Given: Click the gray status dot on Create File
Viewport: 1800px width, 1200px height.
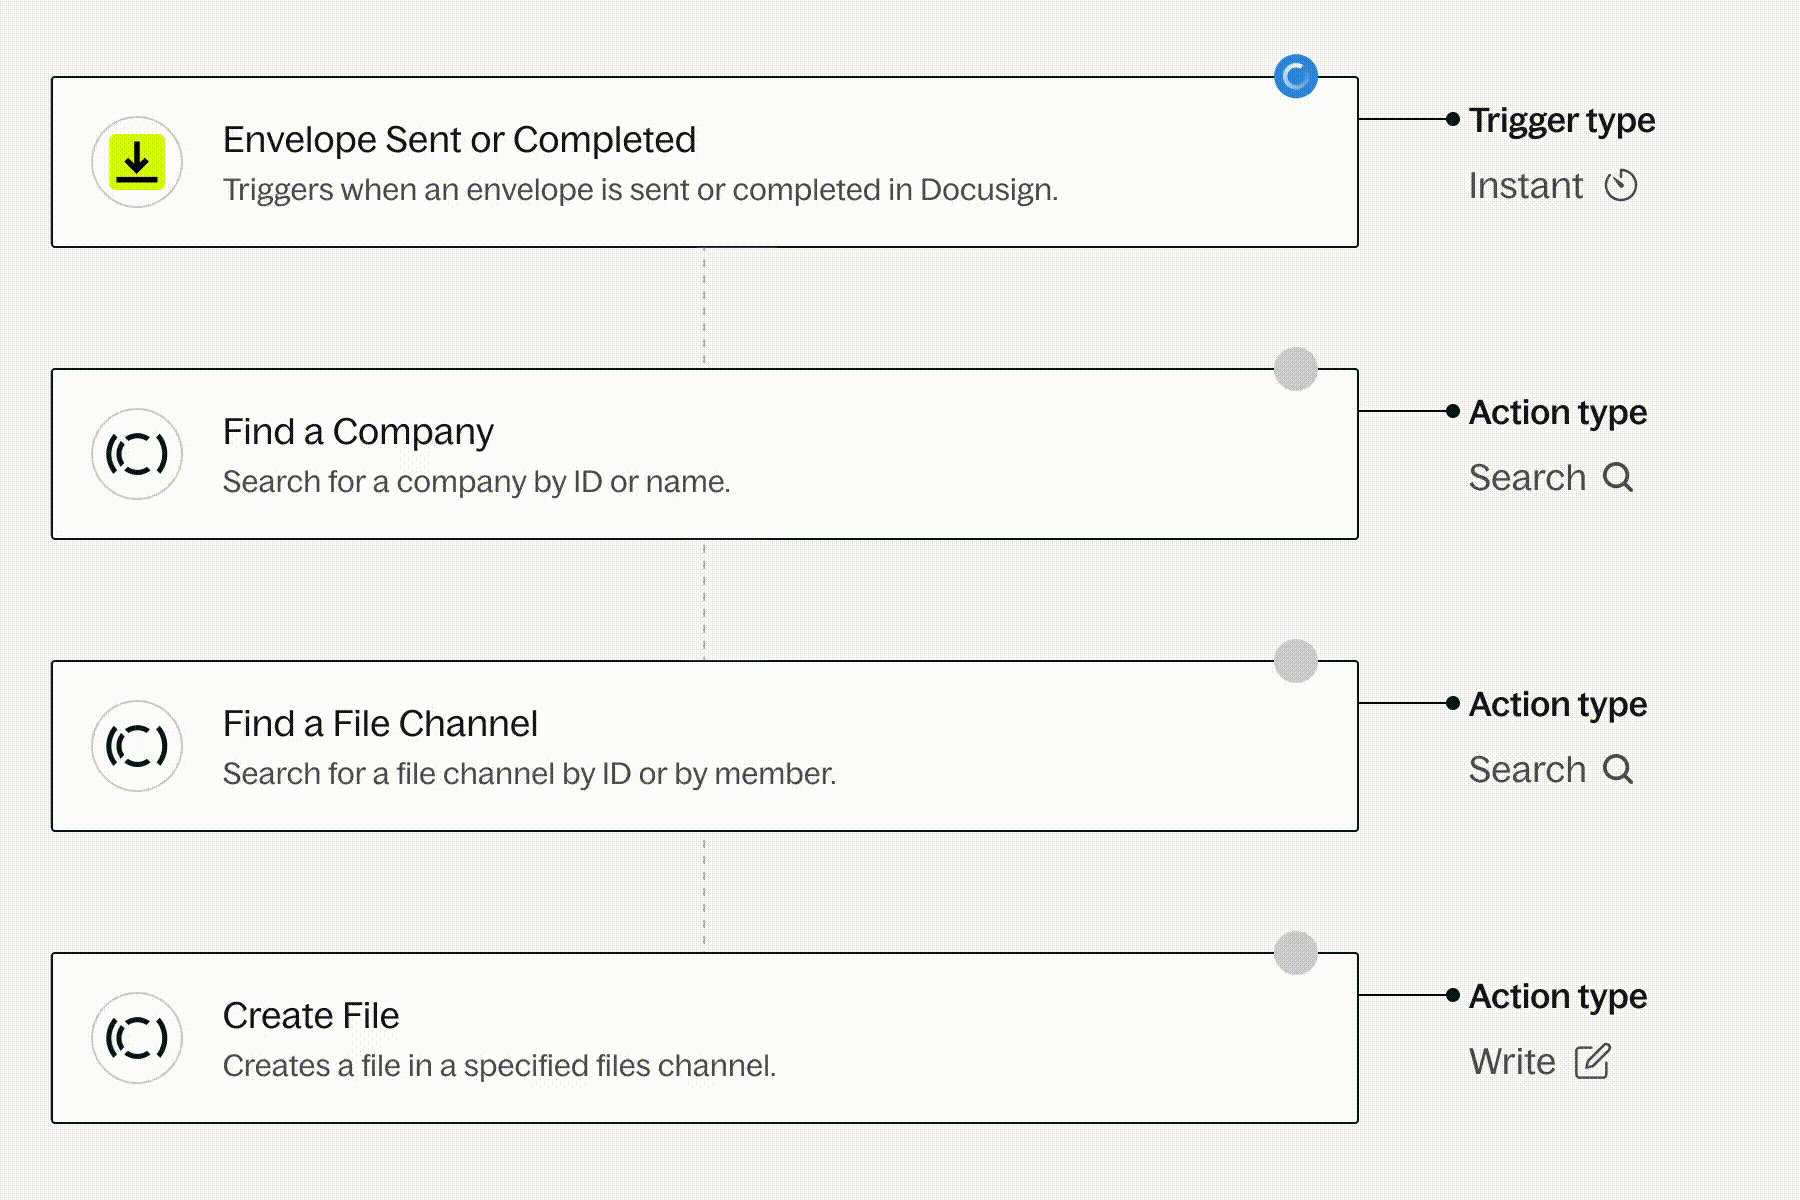Looking at the screenshot, I should [1296, 953].
